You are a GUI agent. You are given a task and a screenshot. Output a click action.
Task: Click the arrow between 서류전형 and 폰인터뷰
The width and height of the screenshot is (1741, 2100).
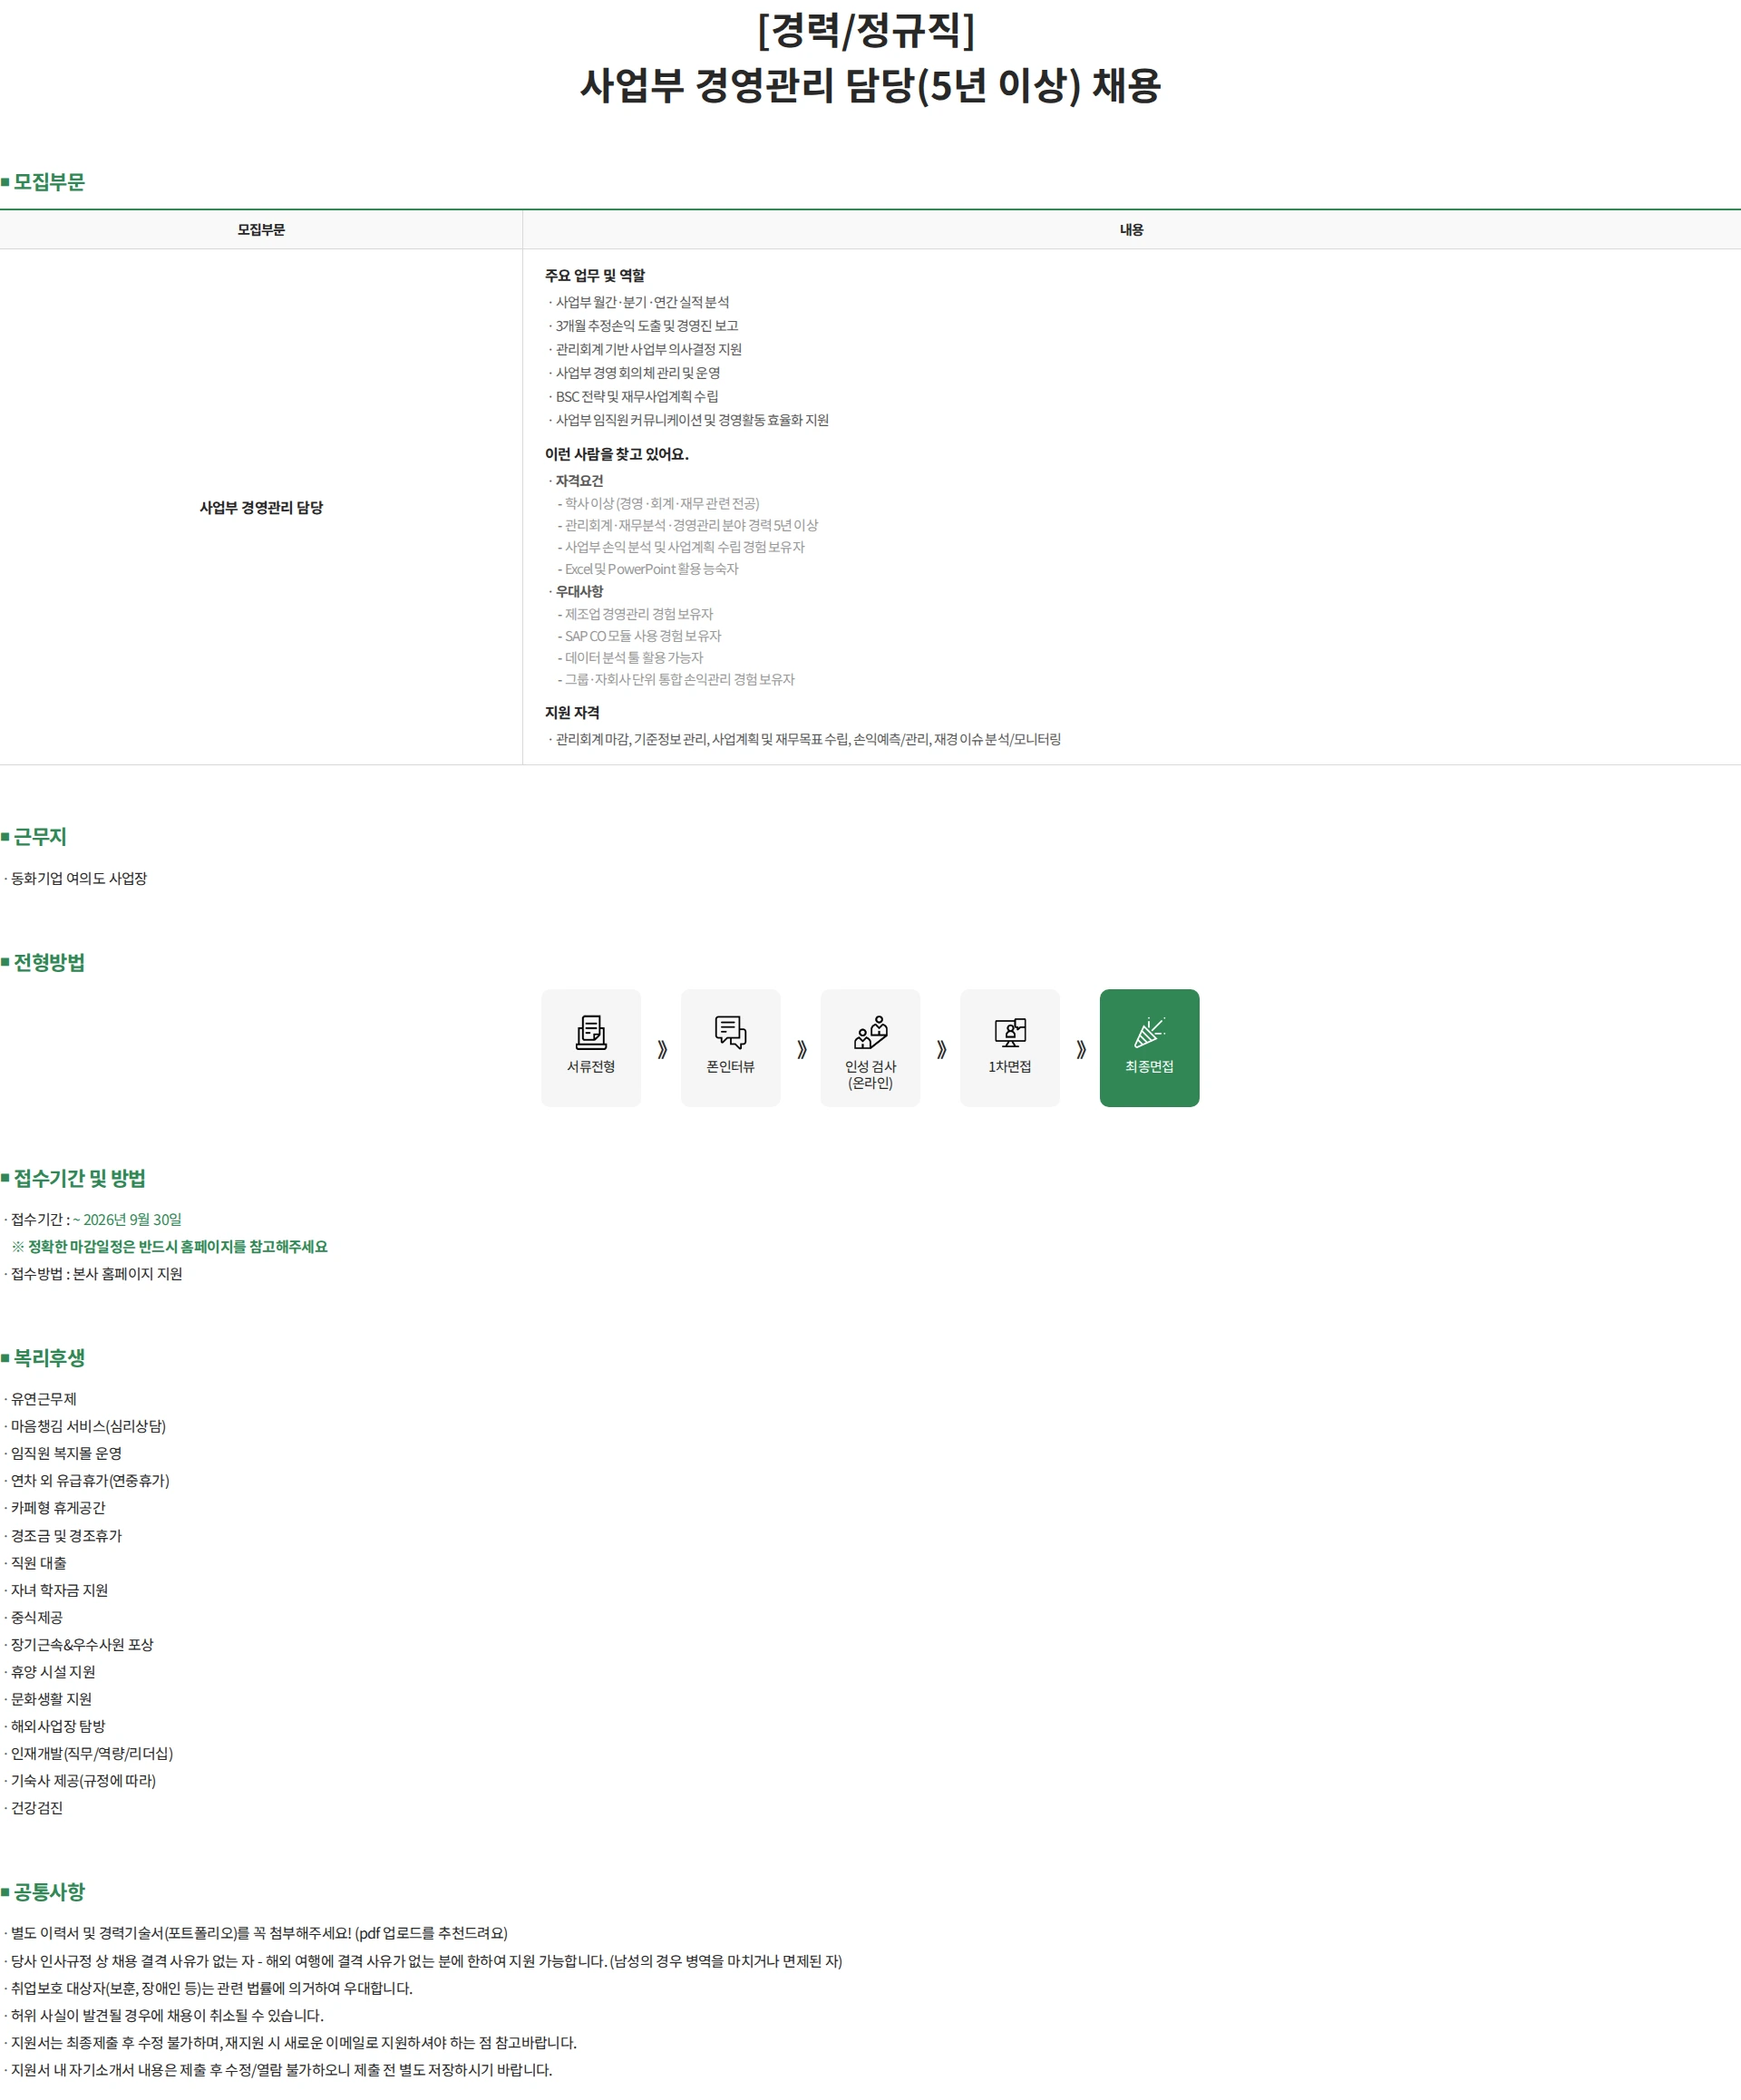point(662,1049)
